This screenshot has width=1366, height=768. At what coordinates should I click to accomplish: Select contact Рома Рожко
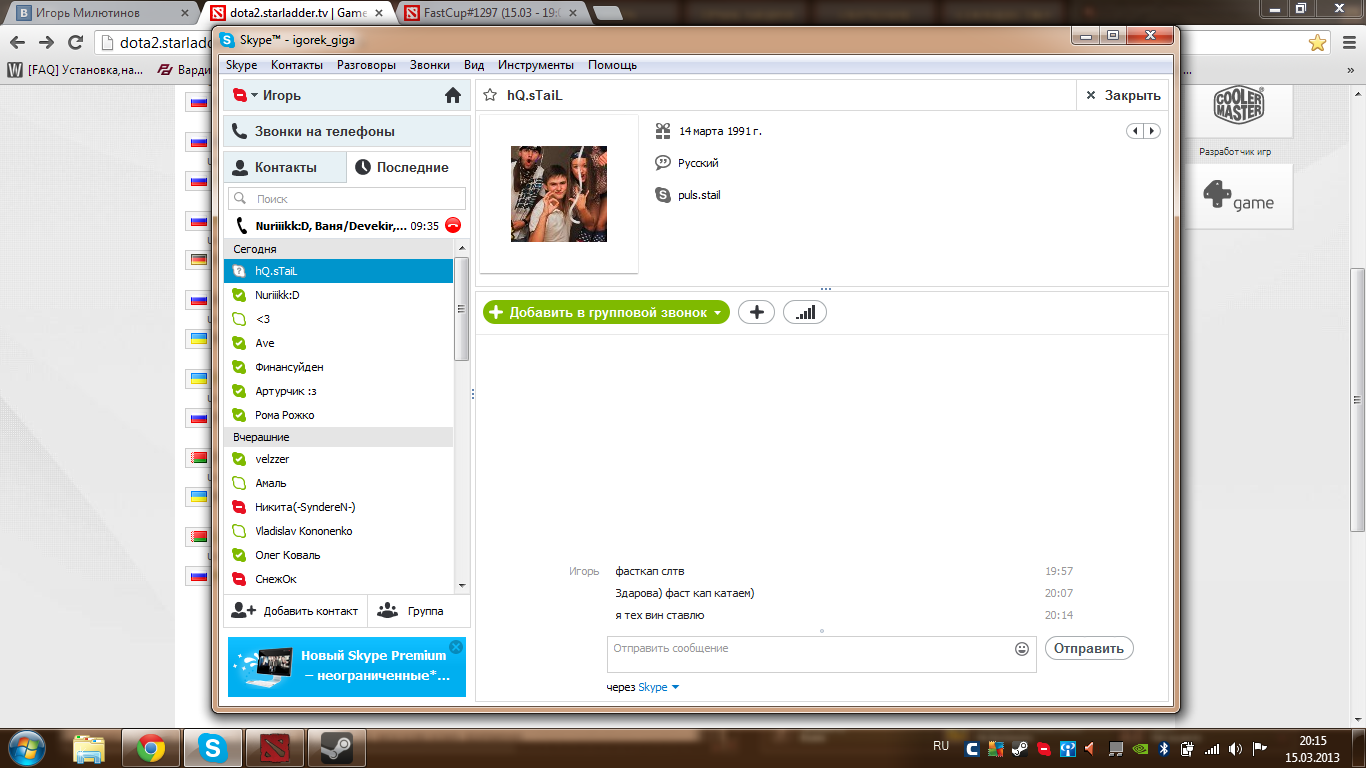(338, 415)
